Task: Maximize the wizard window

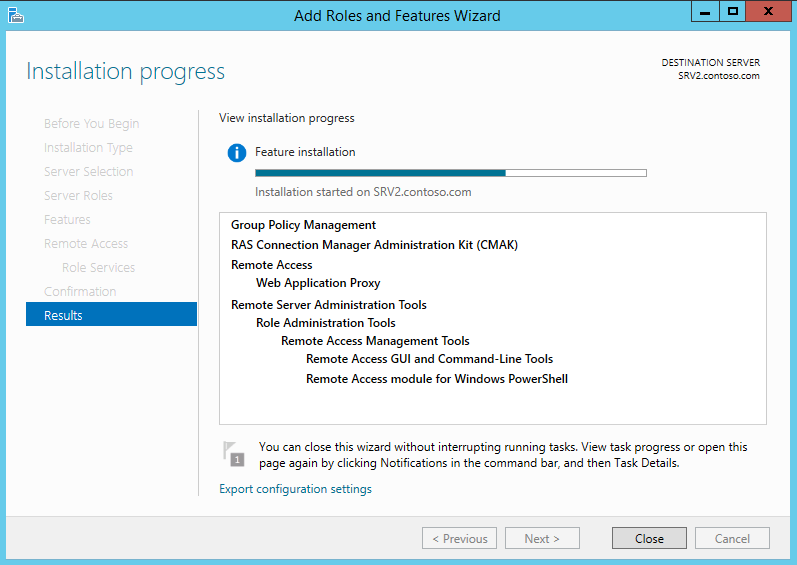Action: click(x=732, y=12)
